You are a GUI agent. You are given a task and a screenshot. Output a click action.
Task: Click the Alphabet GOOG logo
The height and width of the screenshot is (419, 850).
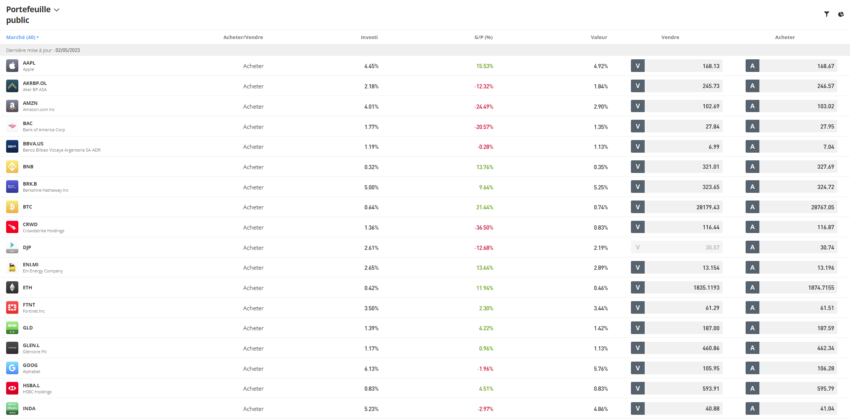click(12, 368)
